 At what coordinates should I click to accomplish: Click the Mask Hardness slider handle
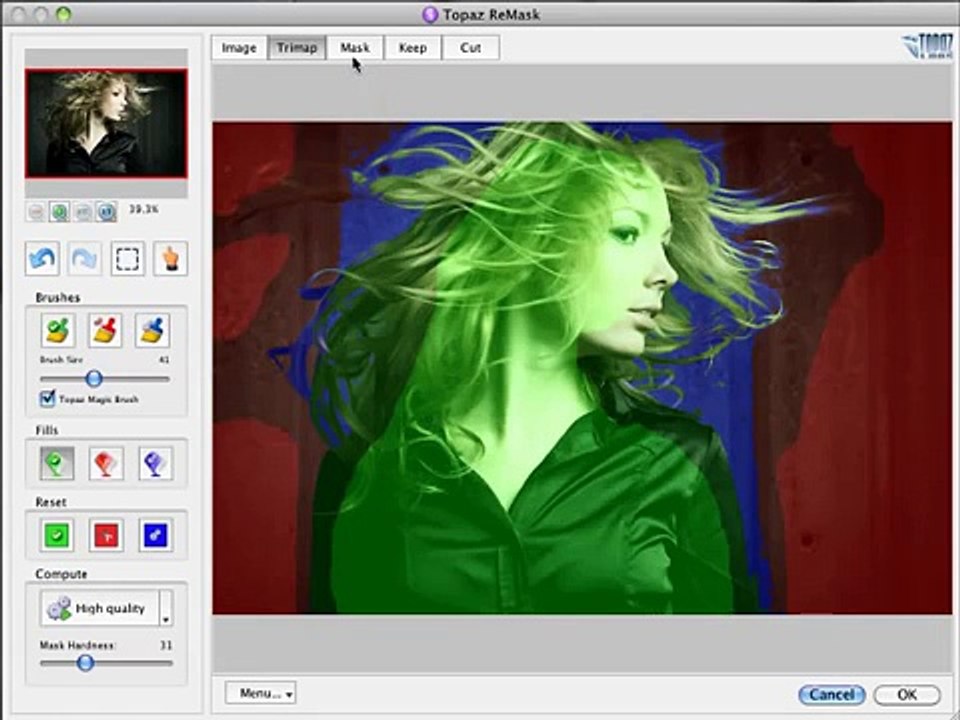pos(85,662)
